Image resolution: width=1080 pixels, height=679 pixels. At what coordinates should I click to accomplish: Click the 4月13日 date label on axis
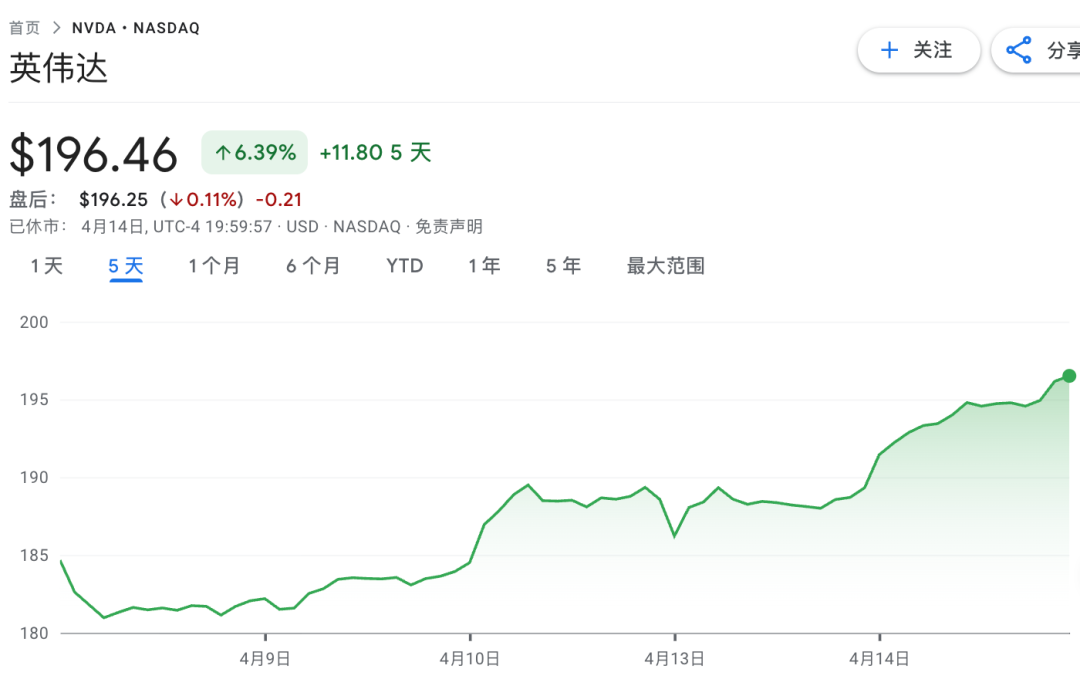click(x=674, y=659)
